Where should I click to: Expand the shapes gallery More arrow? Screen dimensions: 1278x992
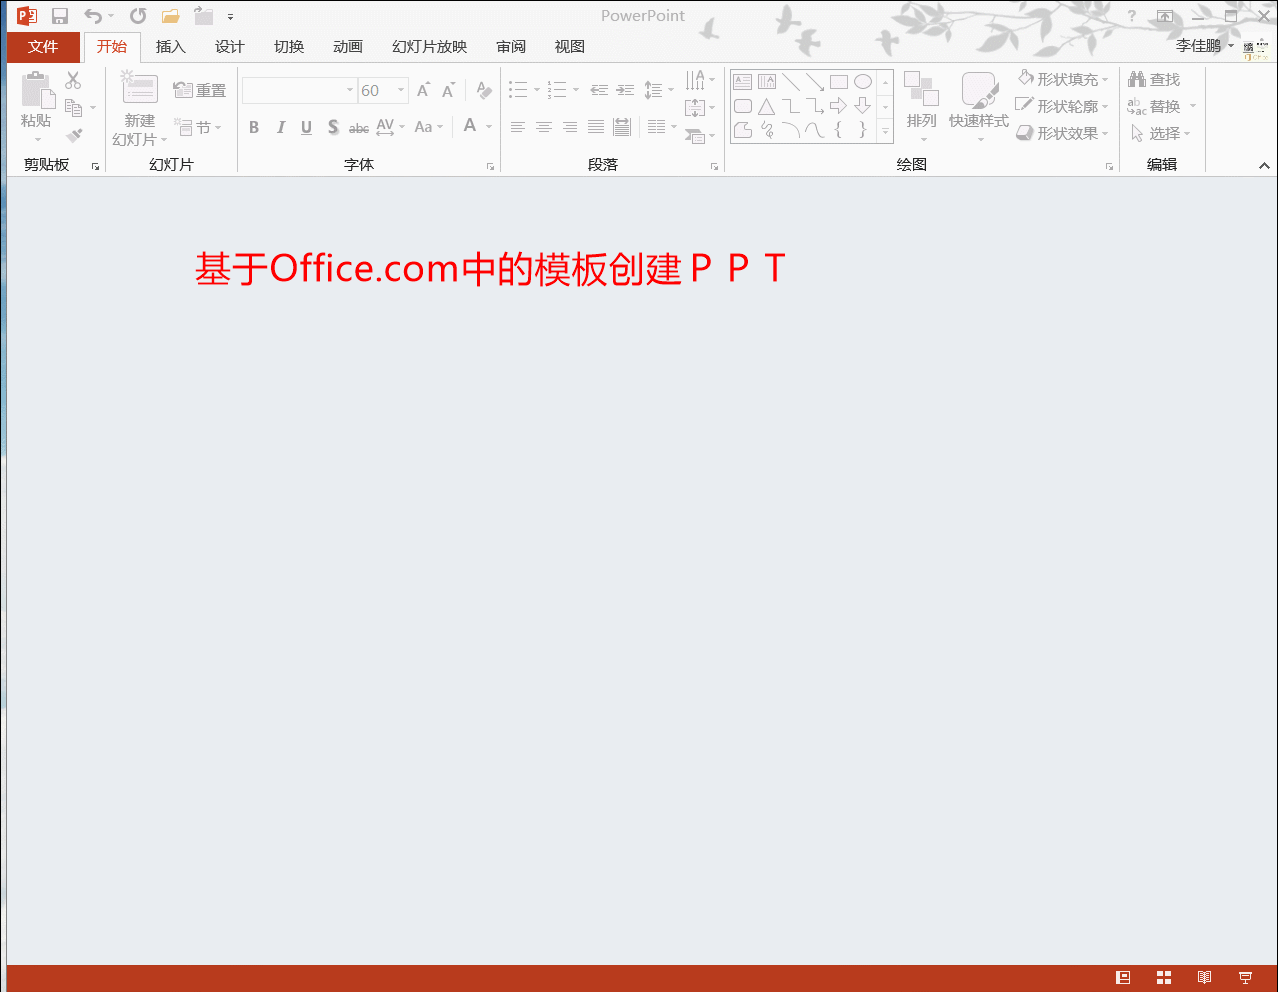tap(885, 131)
